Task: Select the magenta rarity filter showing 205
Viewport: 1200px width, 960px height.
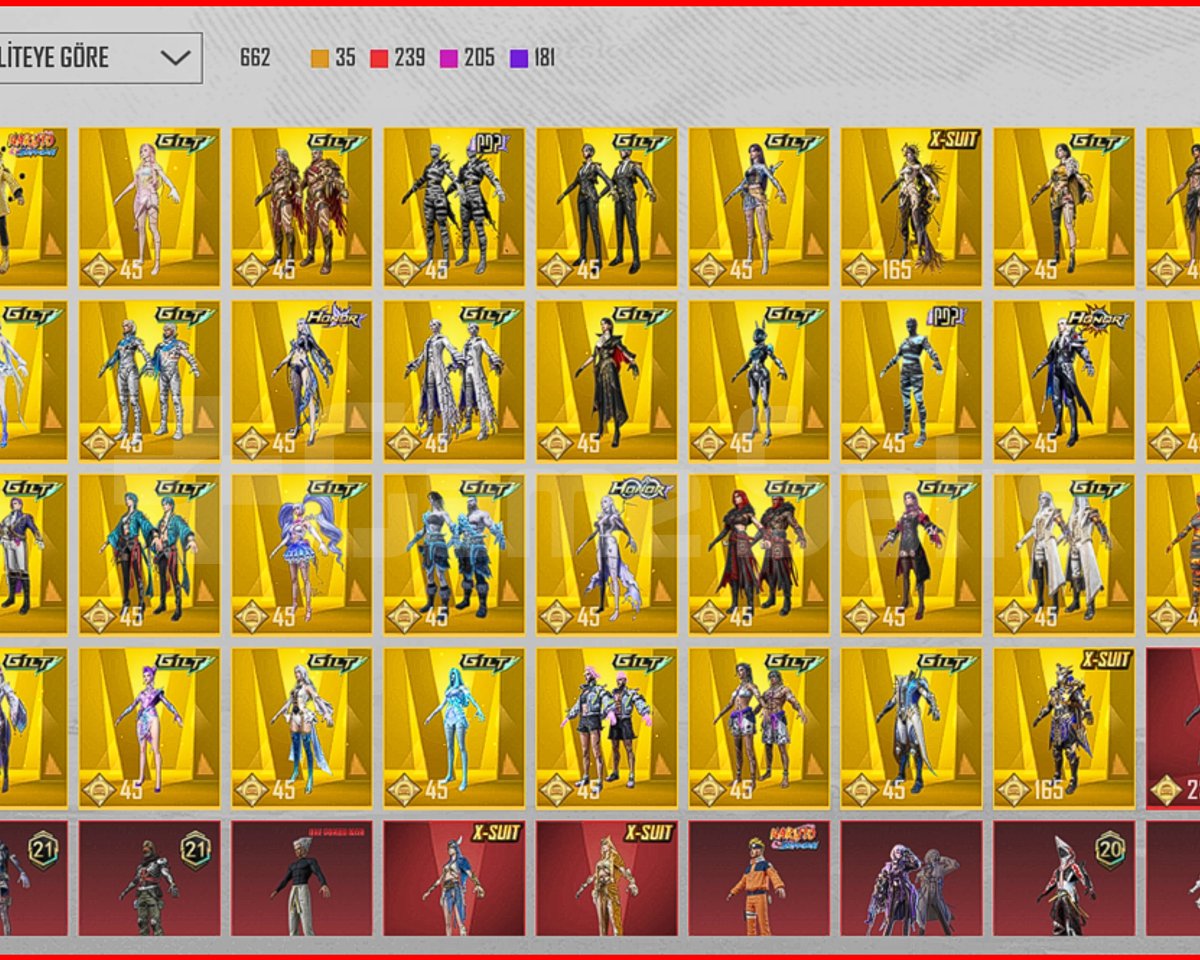Action: [x=467, y=58]
